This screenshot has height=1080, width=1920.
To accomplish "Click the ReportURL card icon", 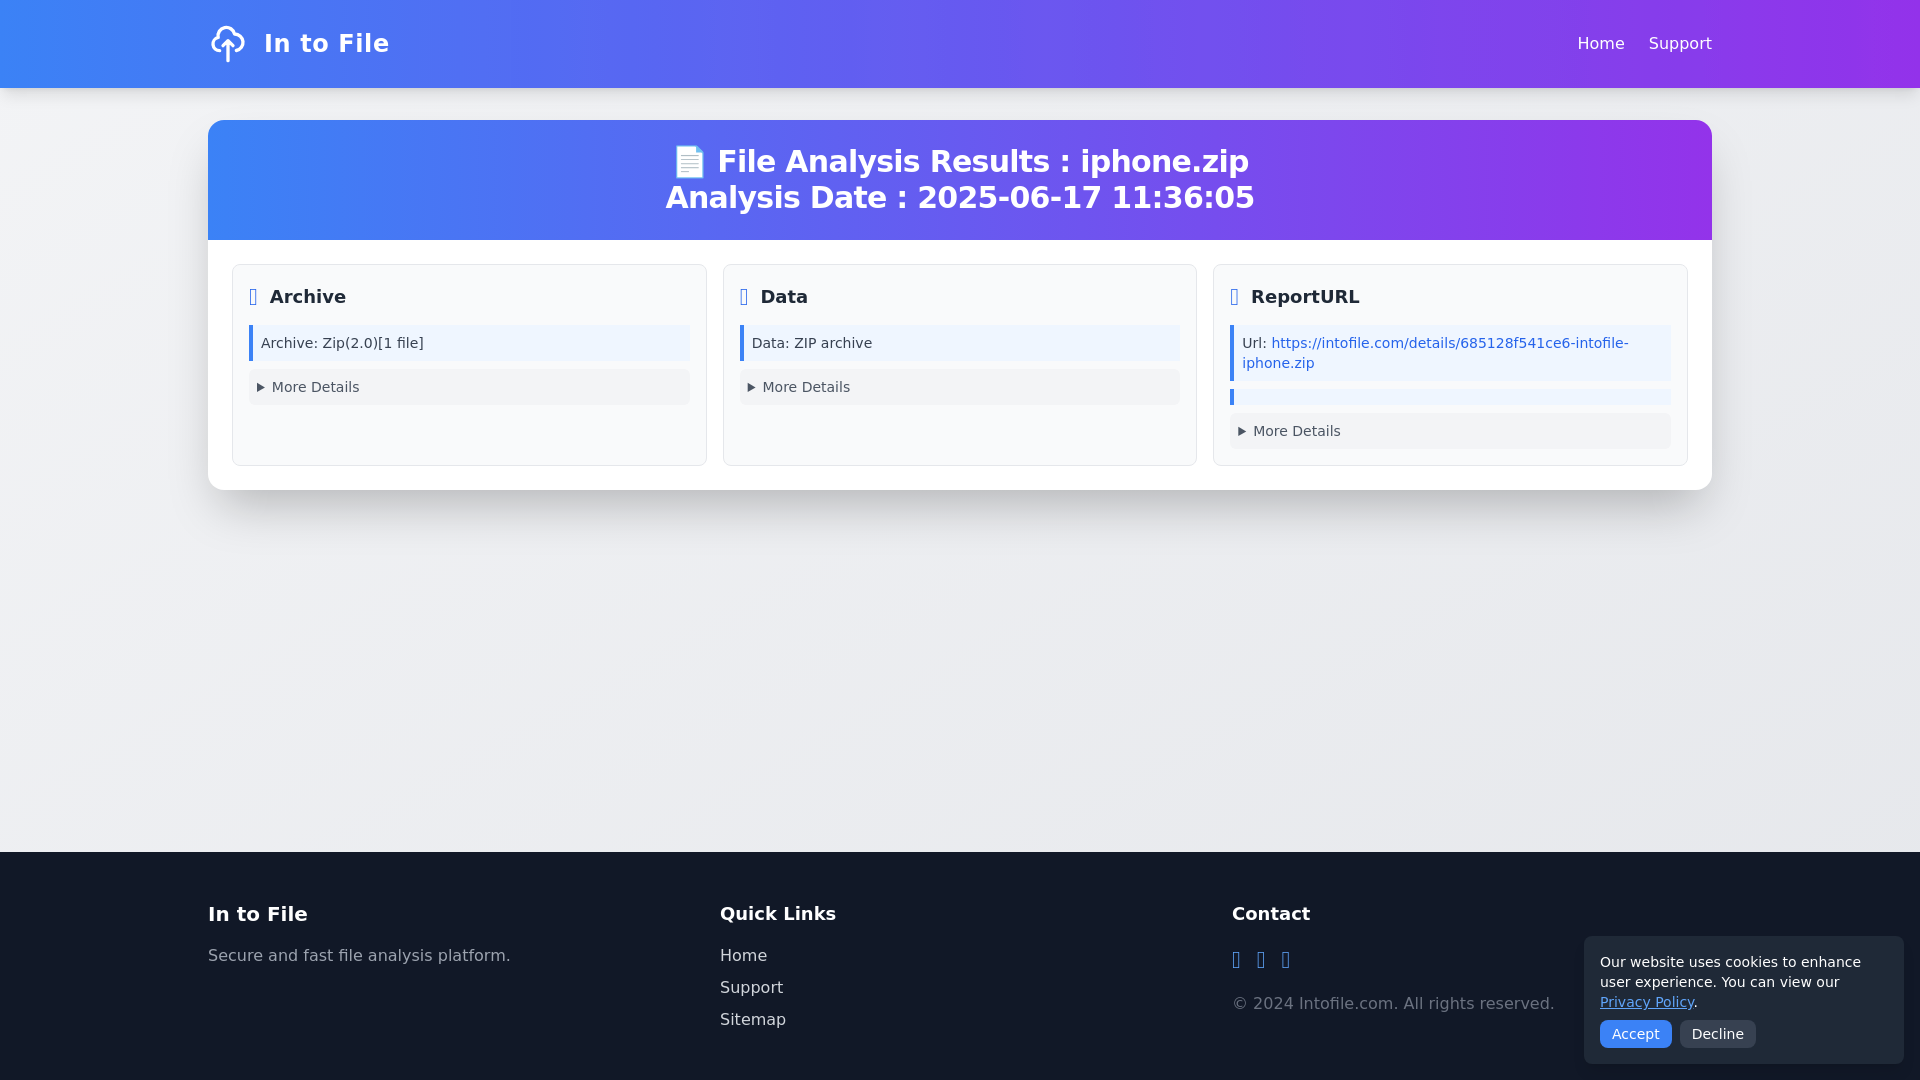I will pyautogui.click(x=1234, y=297).
